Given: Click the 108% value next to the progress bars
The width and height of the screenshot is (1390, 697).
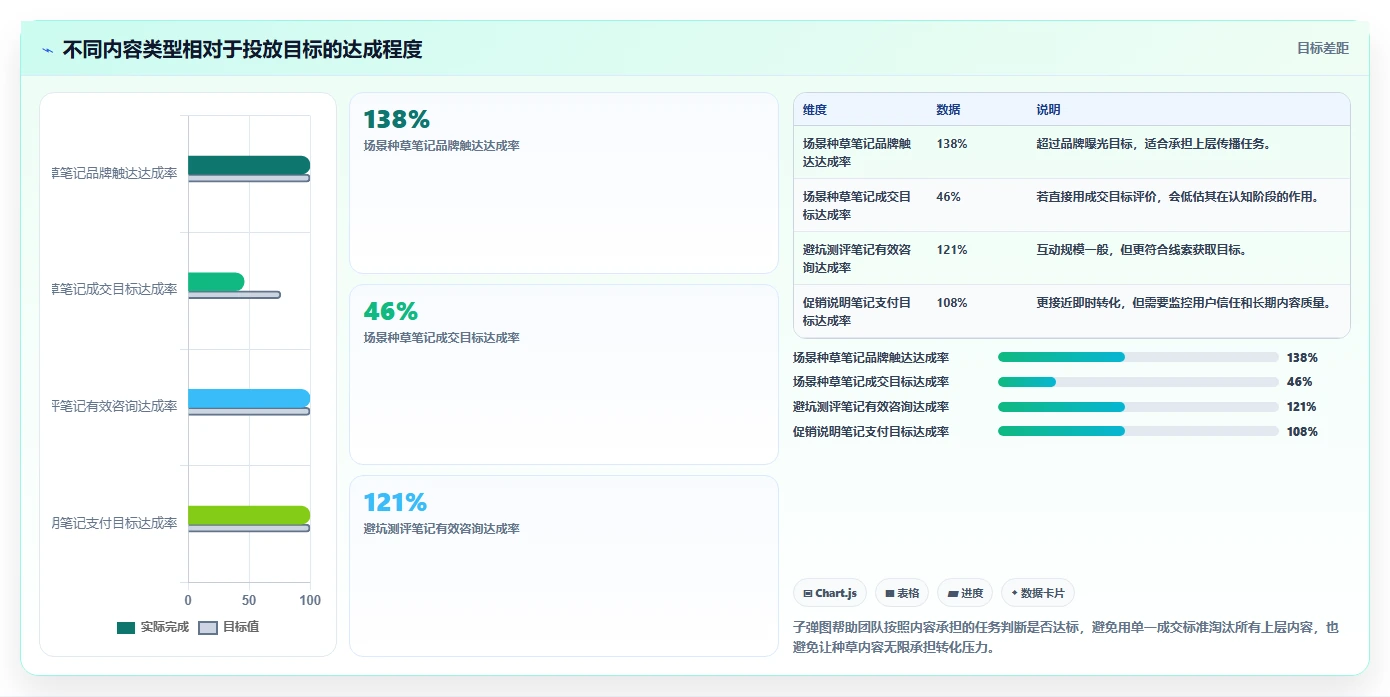Looking at the screenshot, I should point(1302,431).
